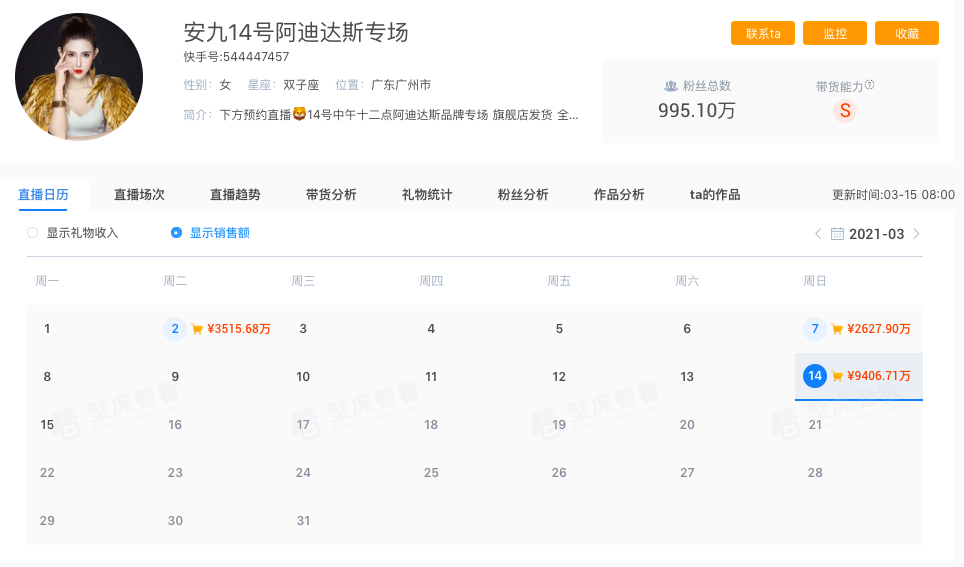Switch to the 直播场次 tab
This screenshot has width=964, height=567.
[x=139, y=195]
